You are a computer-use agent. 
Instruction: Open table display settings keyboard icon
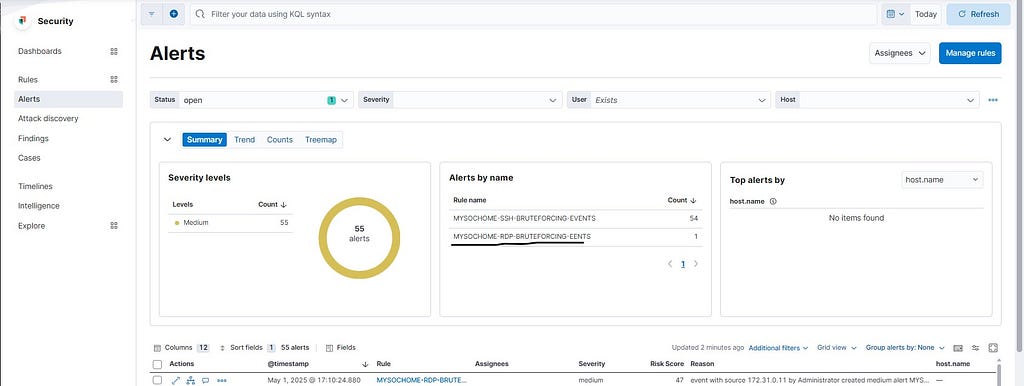point(958,348)
